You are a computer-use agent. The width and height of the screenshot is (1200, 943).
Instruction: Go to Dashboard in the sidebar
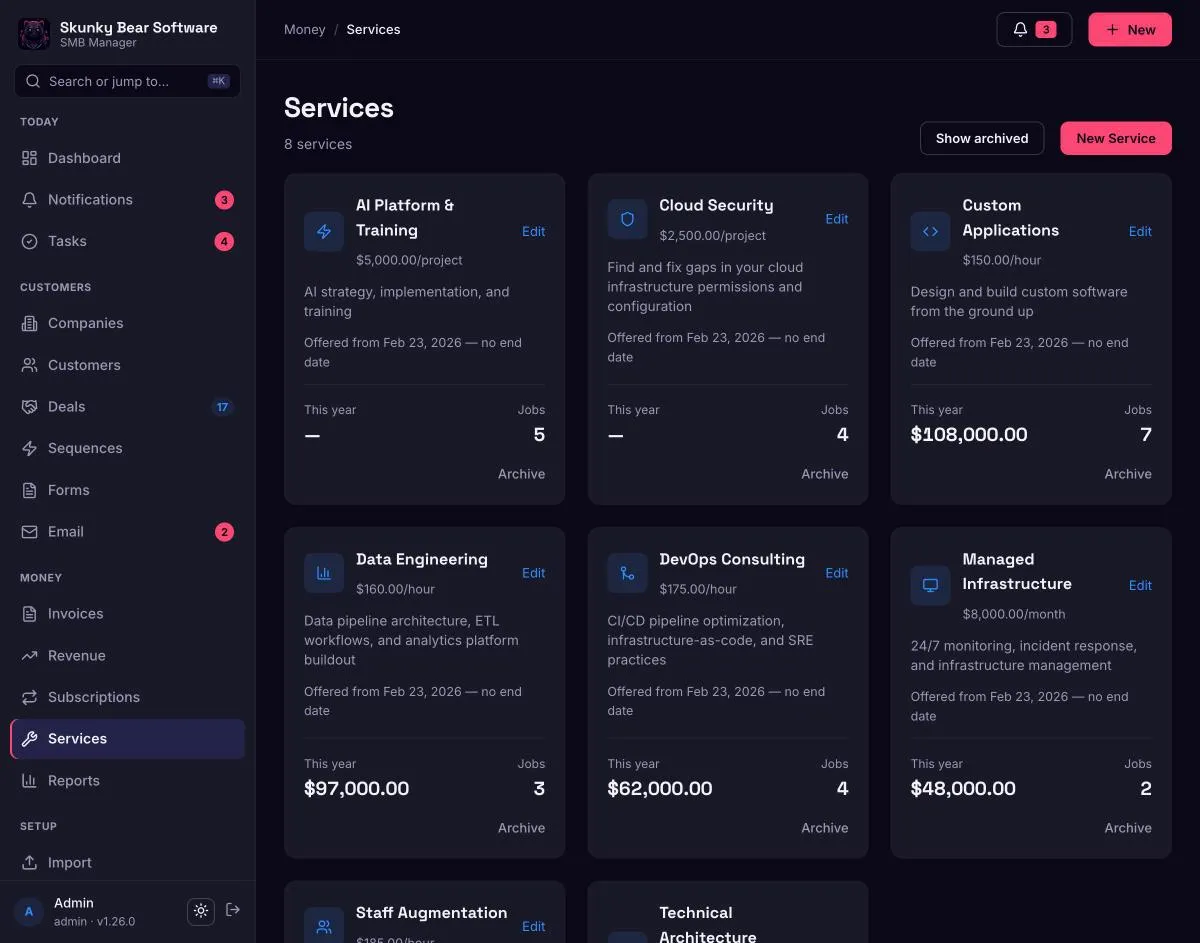tap(127, 158)
